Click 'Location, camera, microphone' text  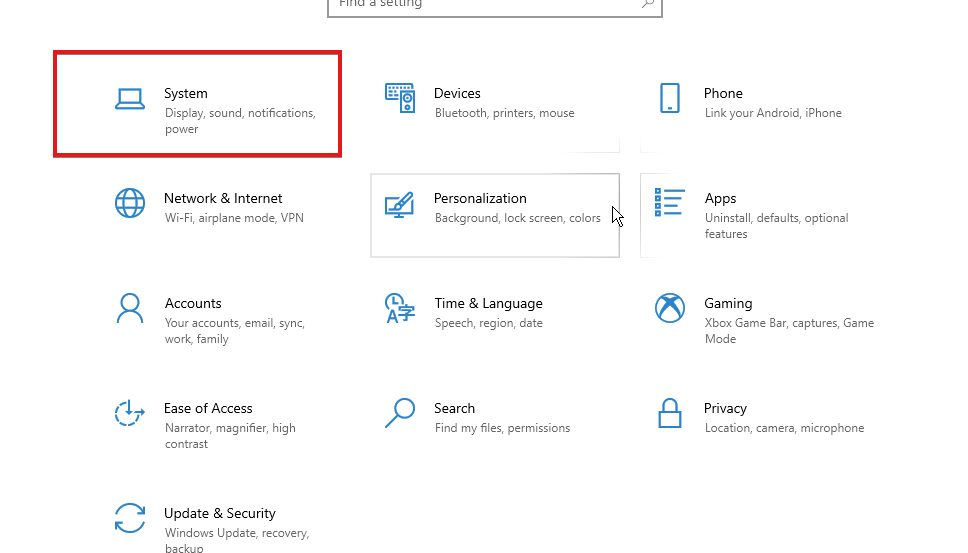click(x=784, y=428)
